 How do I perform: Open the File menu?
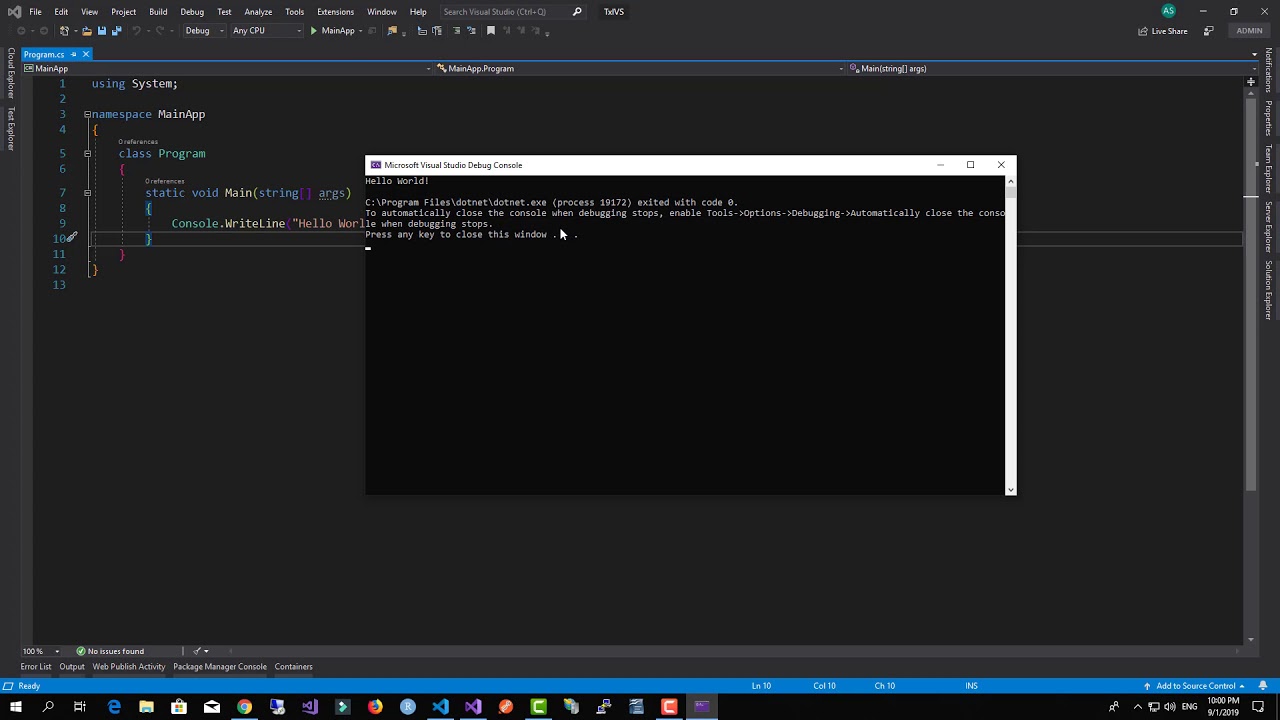tap(35, 12)
